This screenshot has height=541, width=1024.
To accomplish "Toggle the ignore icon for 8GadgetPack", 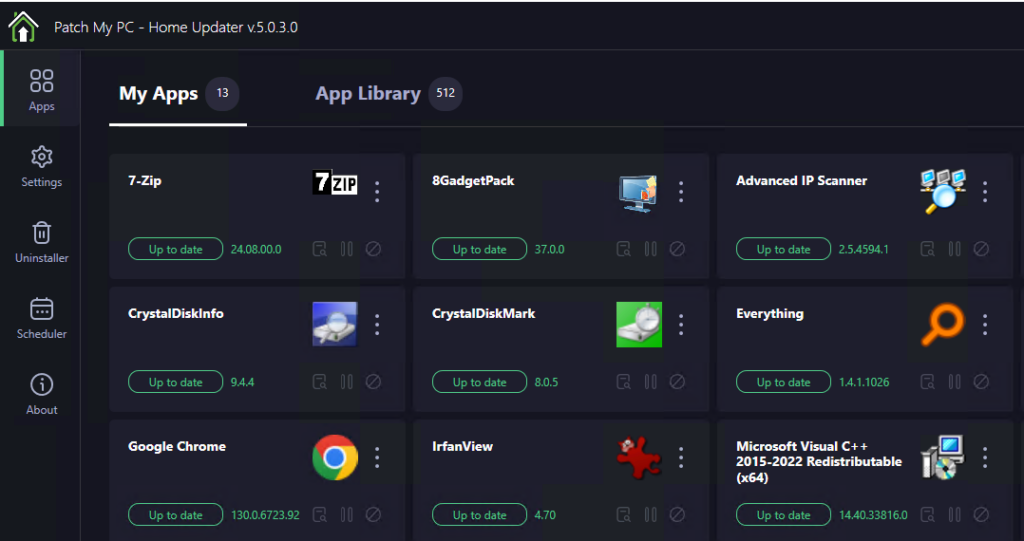I will 677,249.
